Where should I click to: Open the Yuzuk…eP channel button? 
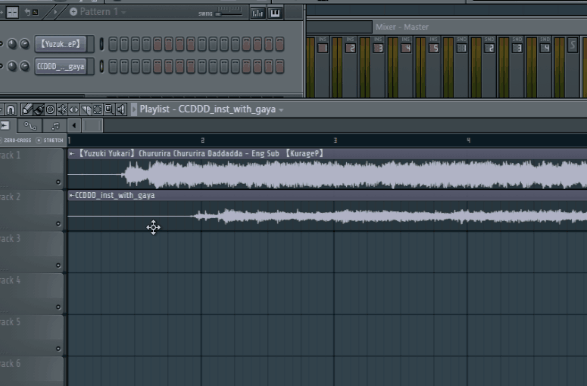pos(60,44)
